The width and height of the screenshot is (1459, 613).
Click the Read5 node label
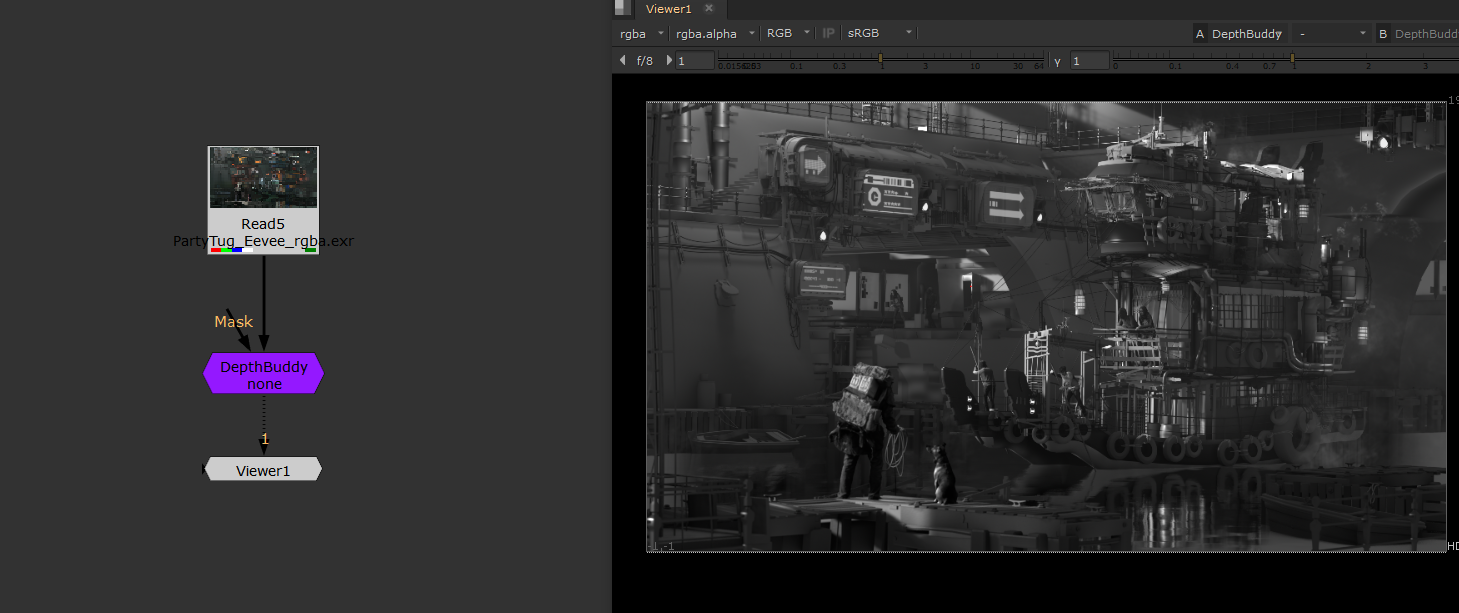click(263, 224)
